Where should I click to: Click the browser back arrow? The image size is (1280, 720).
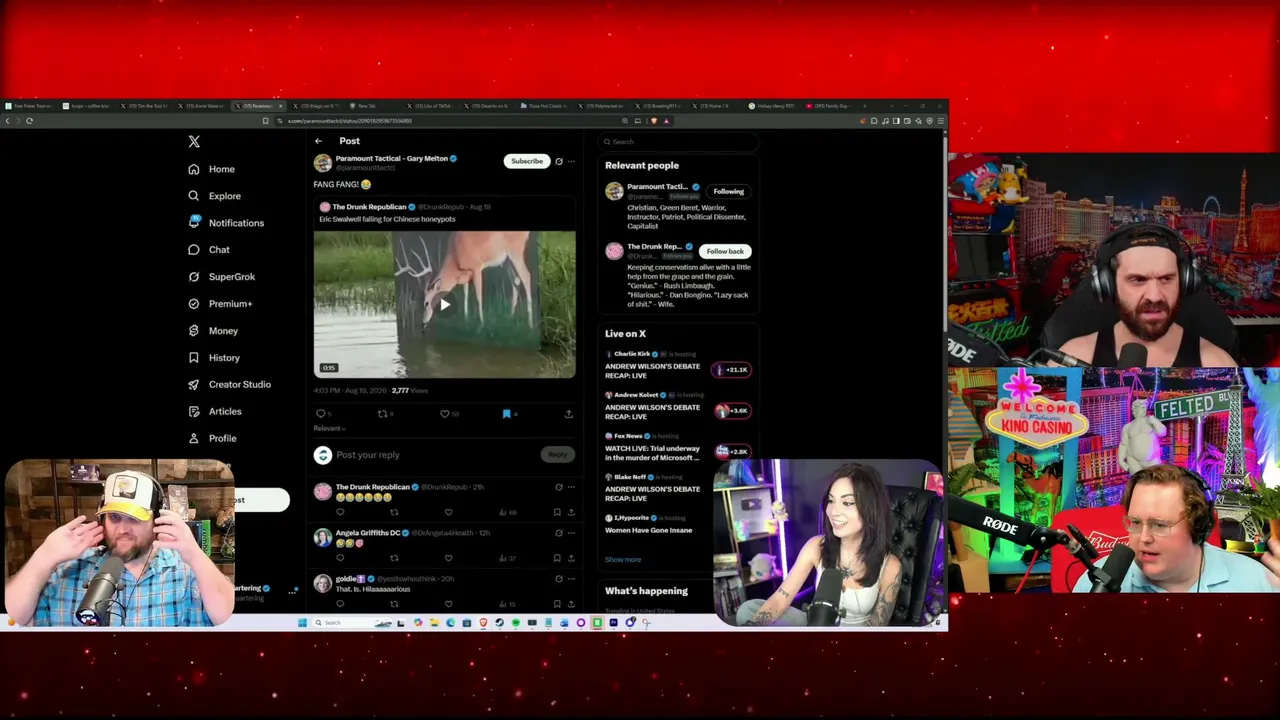click(7, 121)
